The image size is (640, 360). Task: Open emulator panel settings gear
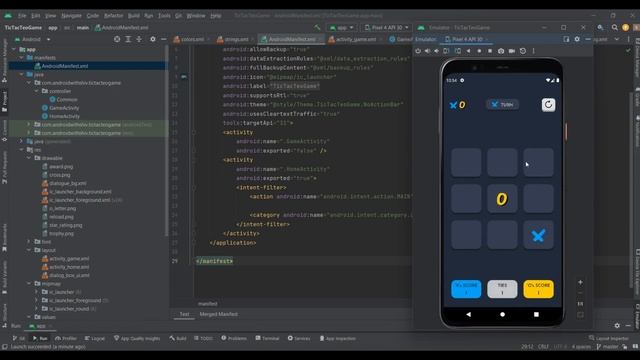577,39
